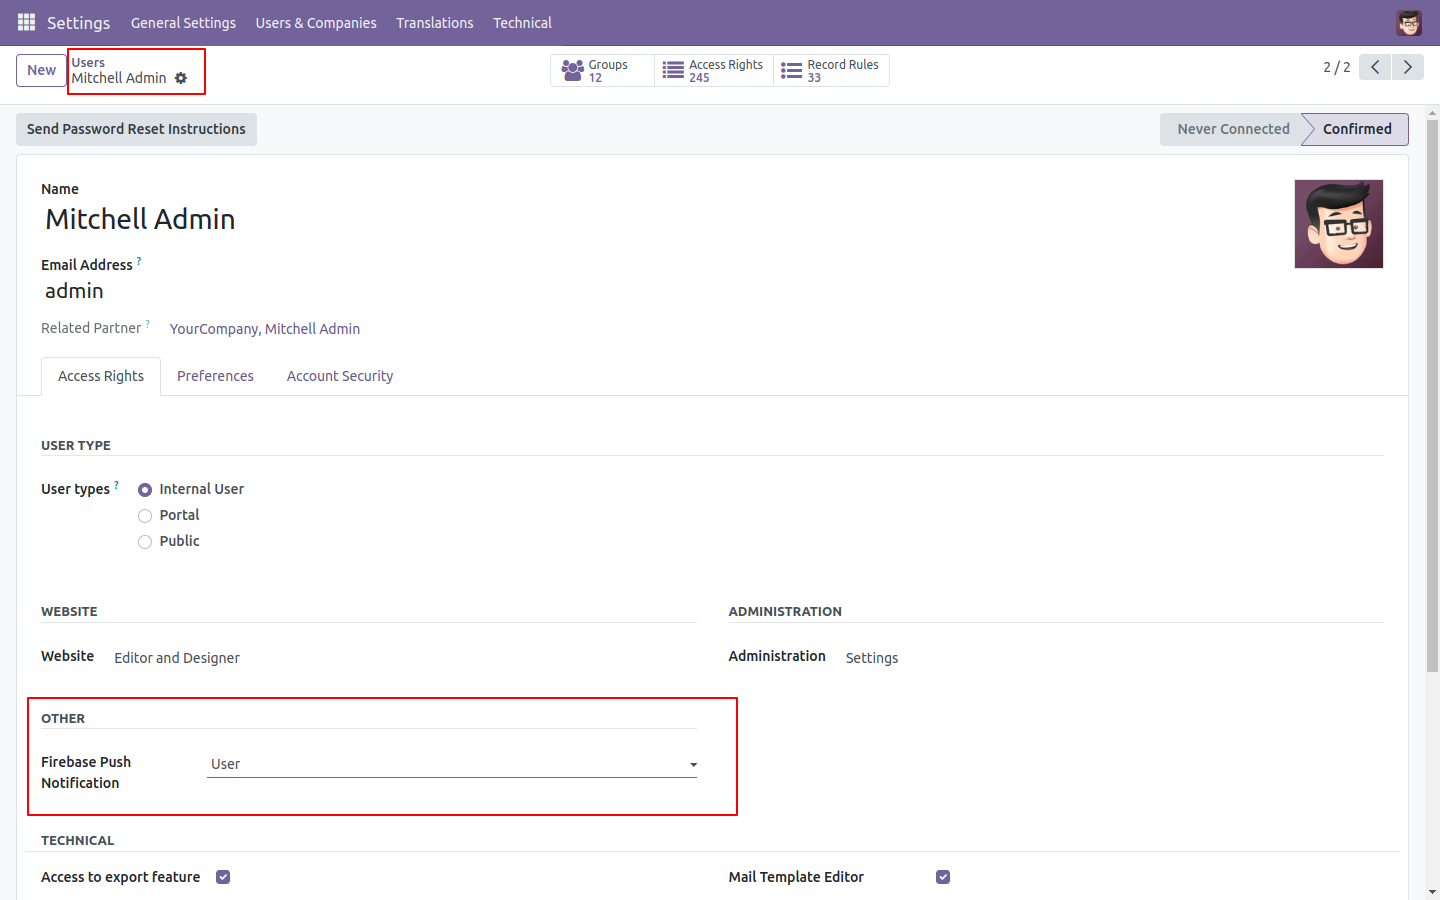Toggle Mail Template Editor checkbox
1440x900 pixels.
[943, 877]
